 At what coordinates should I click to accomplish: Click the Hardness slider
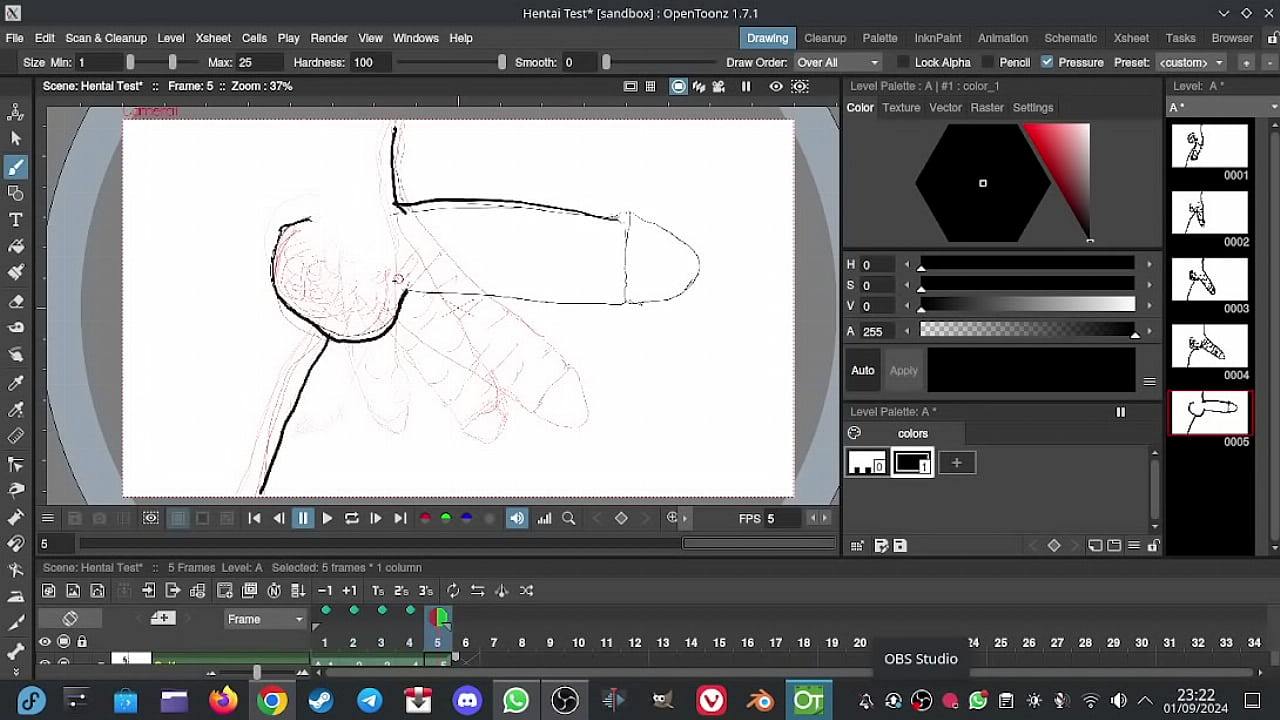click(x=449, y=62)
